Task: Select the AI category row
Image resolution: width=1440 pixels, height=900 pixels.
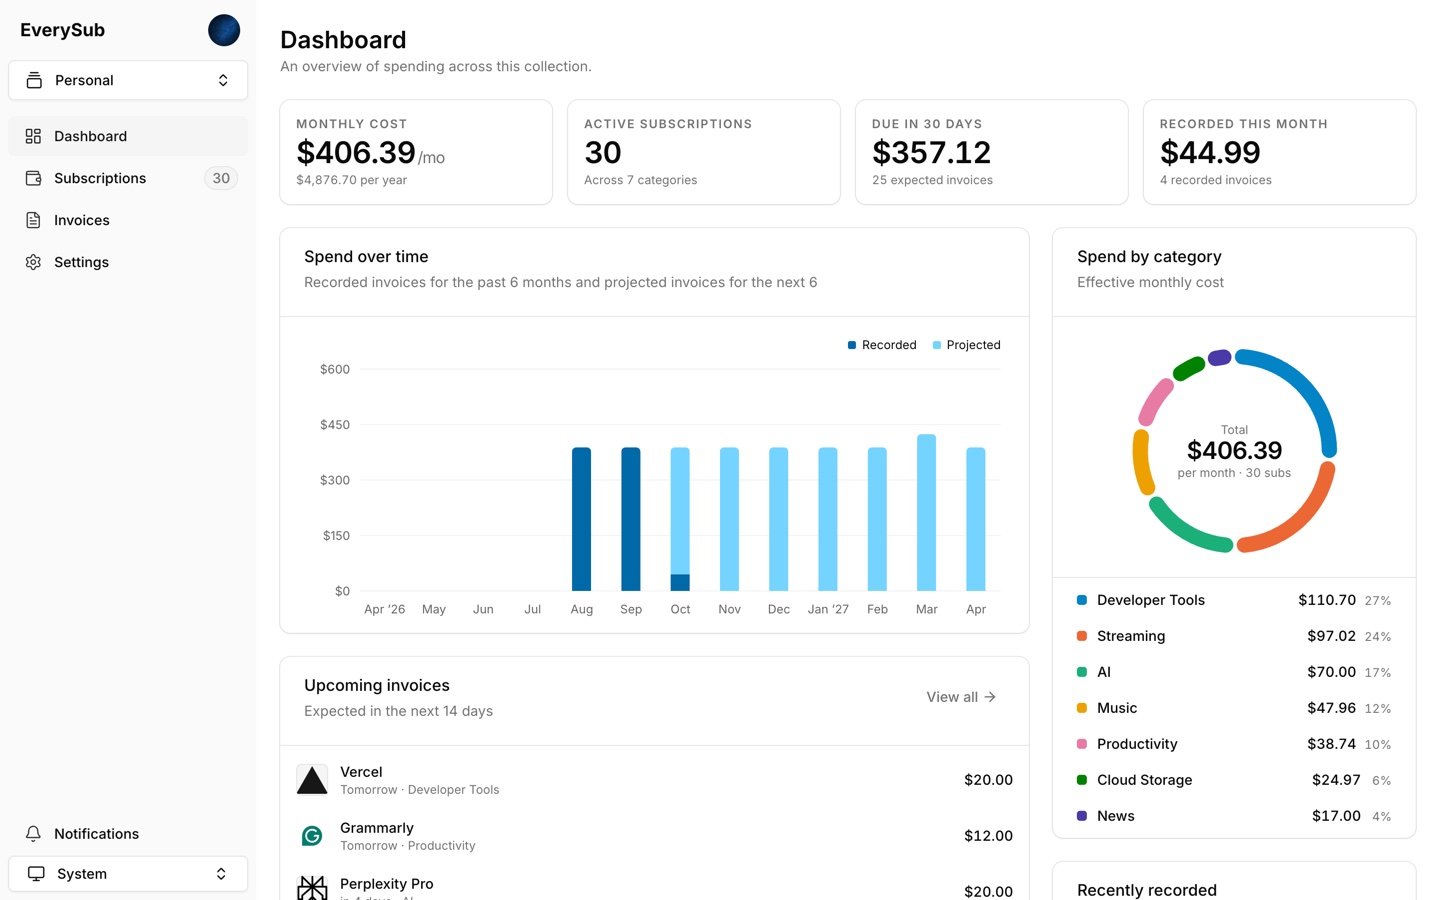Action: (1234, 672)
